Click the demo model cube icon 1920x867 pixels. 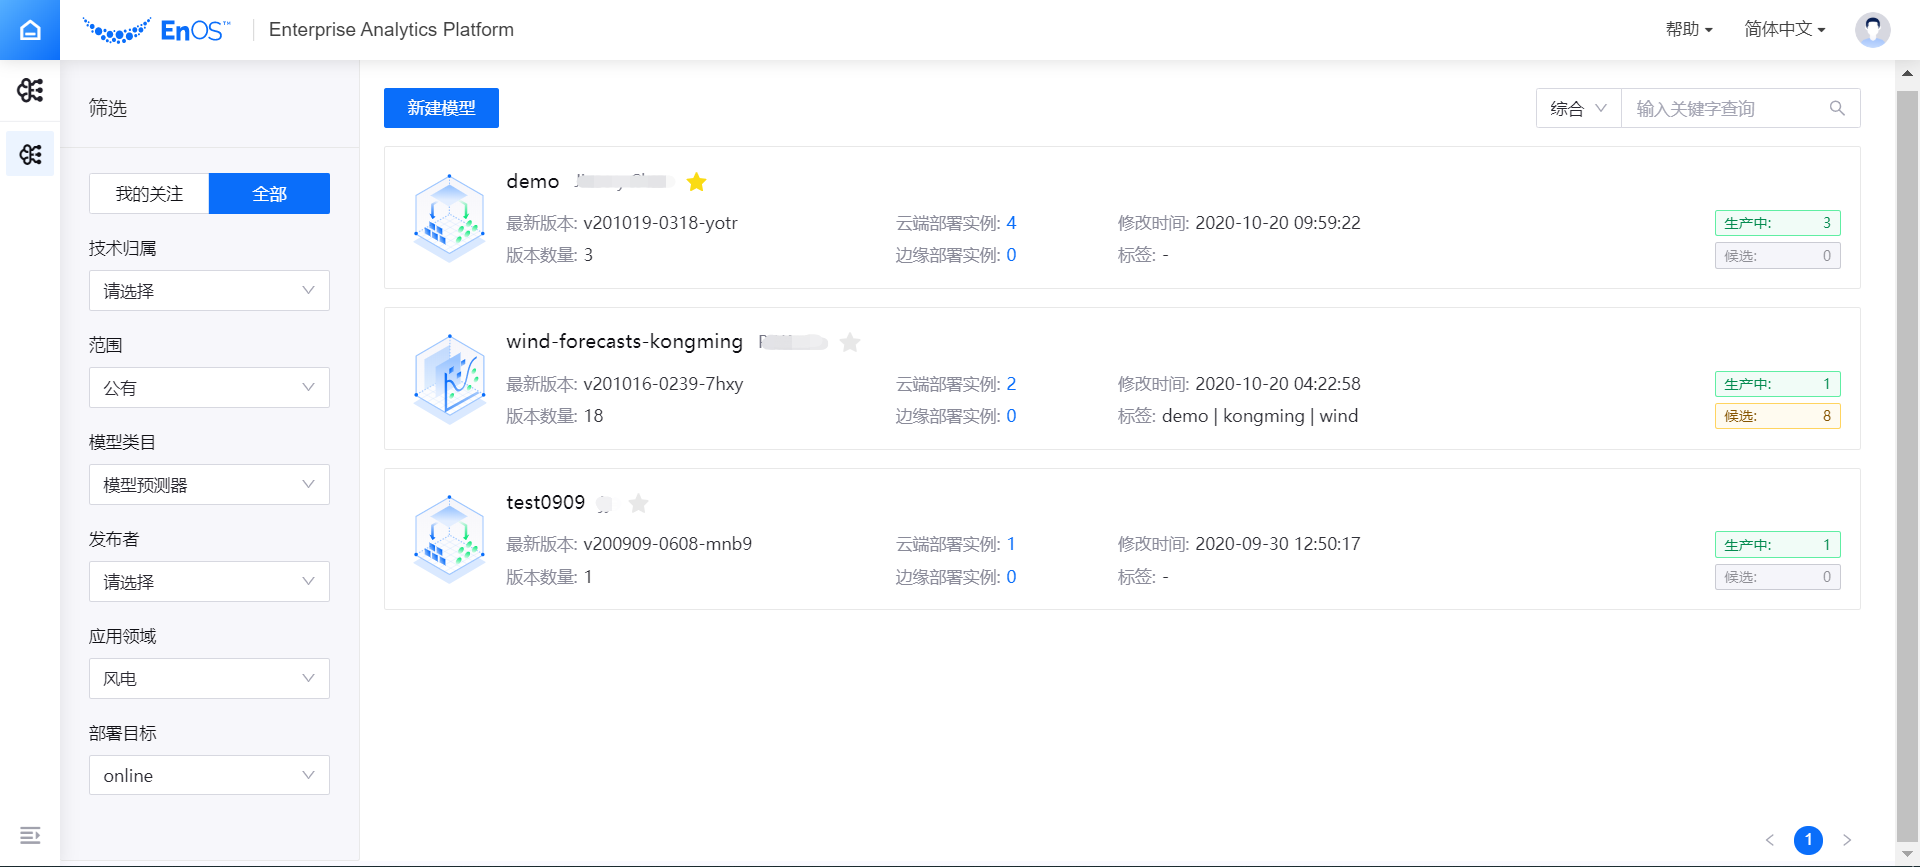(x=449, y=218)
